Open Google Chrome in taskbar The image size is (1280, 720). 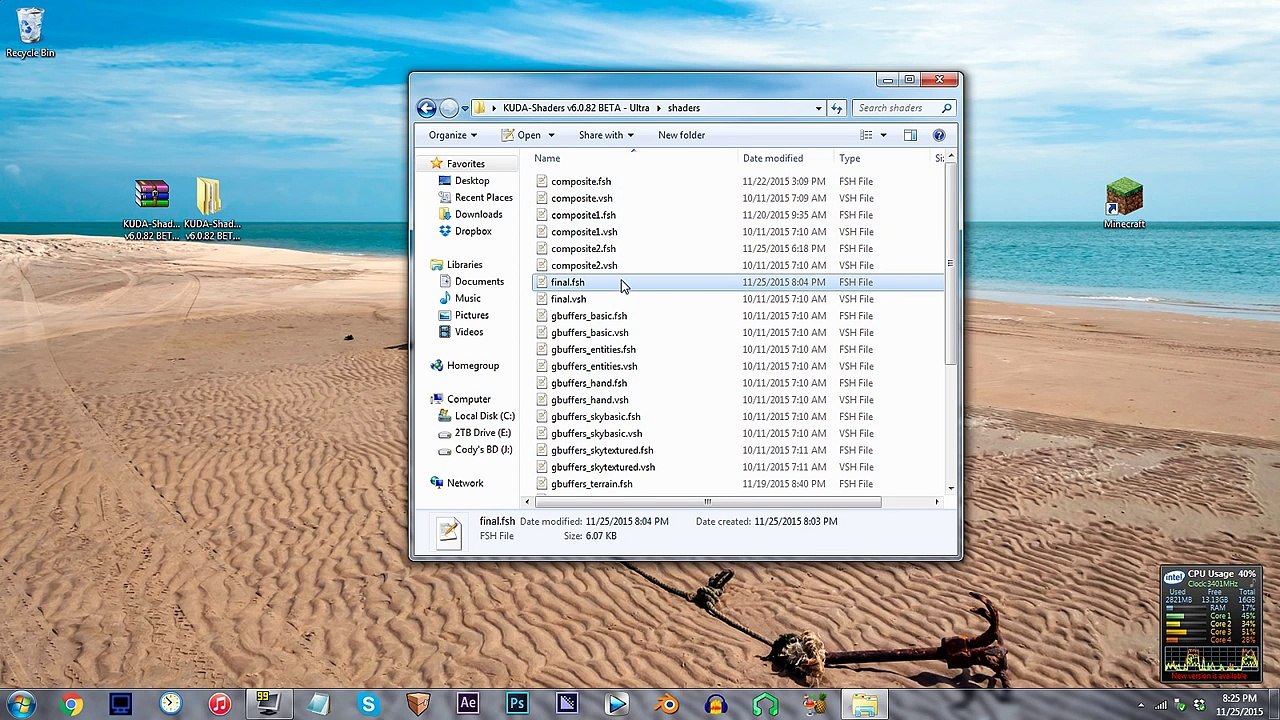(x=71, y=704)
